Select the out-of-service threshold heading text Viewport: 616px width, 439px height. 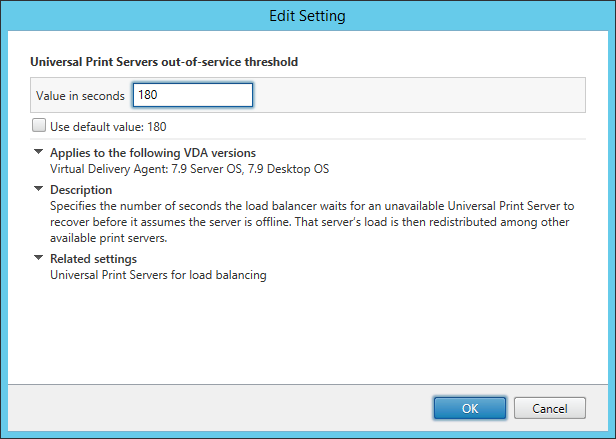(165, 62)
